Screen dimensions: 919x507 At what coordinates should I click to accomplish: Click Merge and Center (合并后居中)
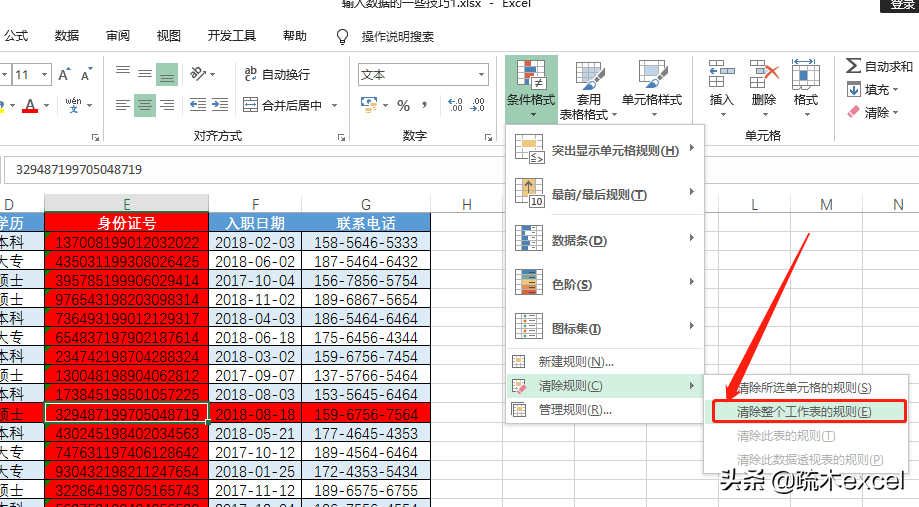(x=282, y=106)
